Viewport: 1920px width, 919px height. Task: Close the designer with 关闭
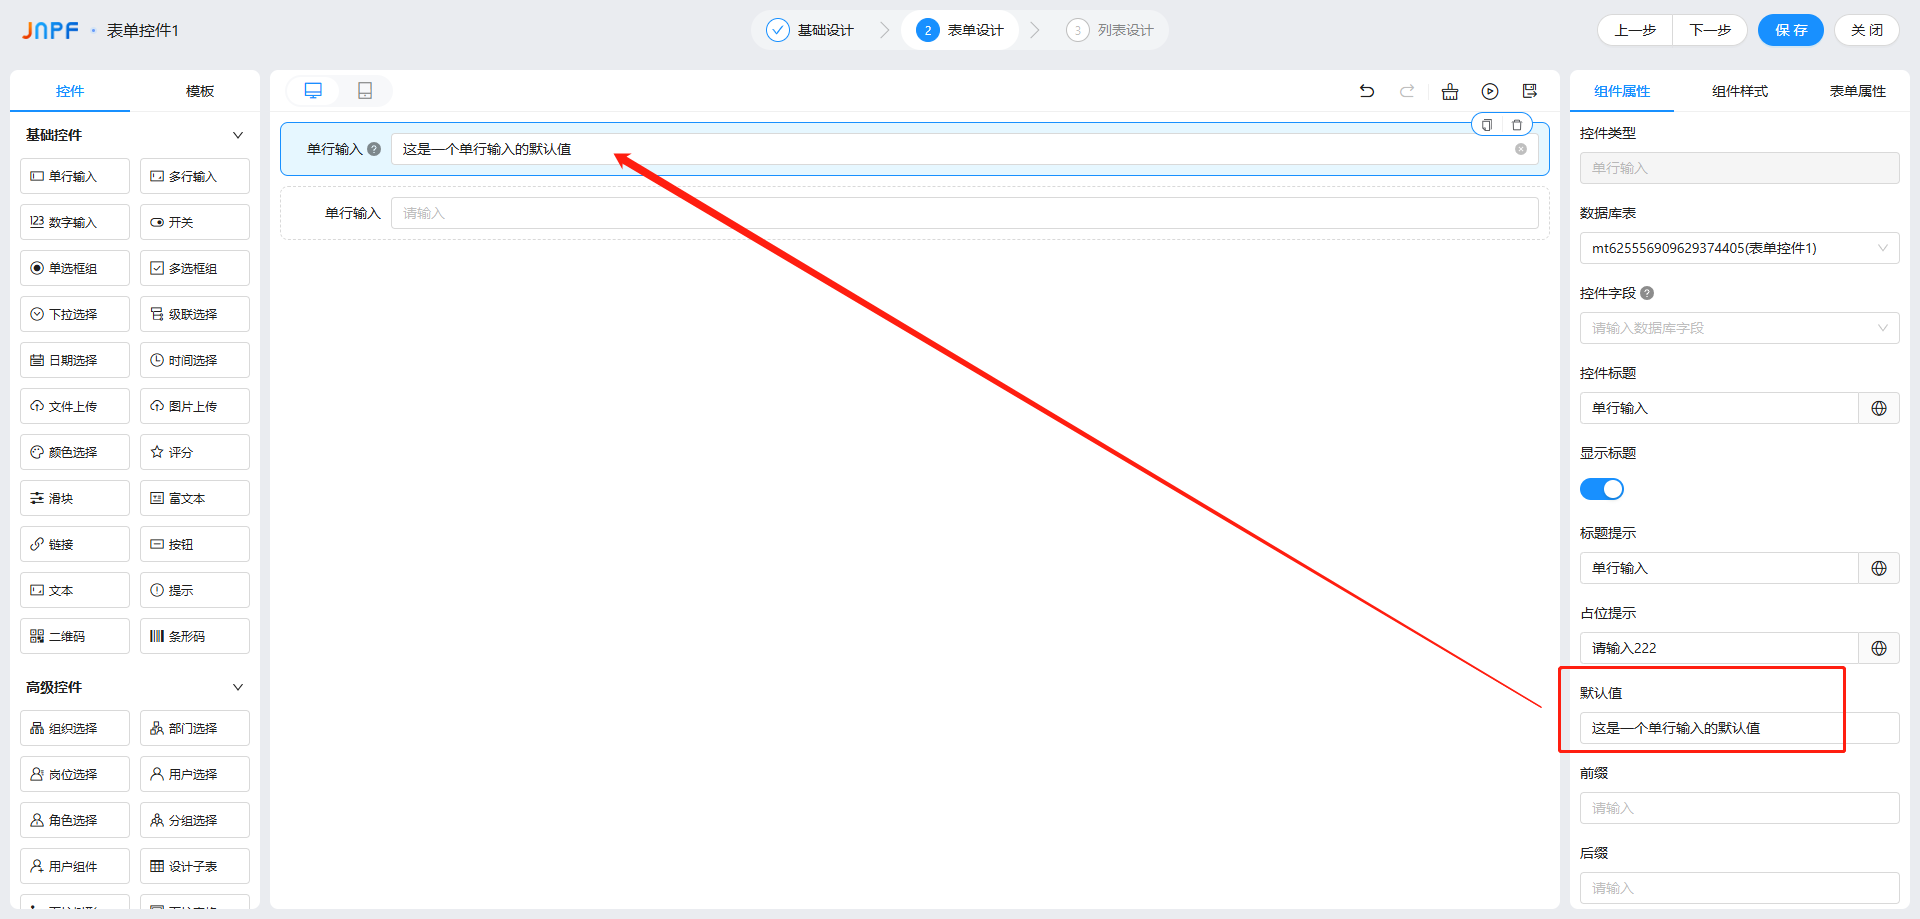[x=1867, y=30]
